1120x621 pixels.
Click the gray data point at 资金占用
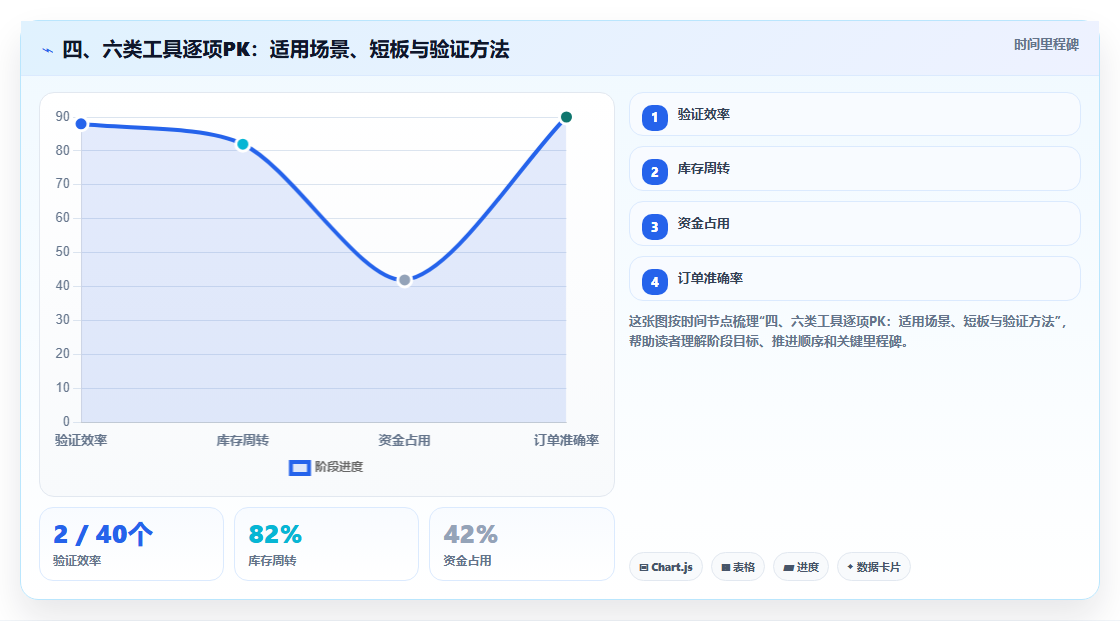tap(404, 280)
